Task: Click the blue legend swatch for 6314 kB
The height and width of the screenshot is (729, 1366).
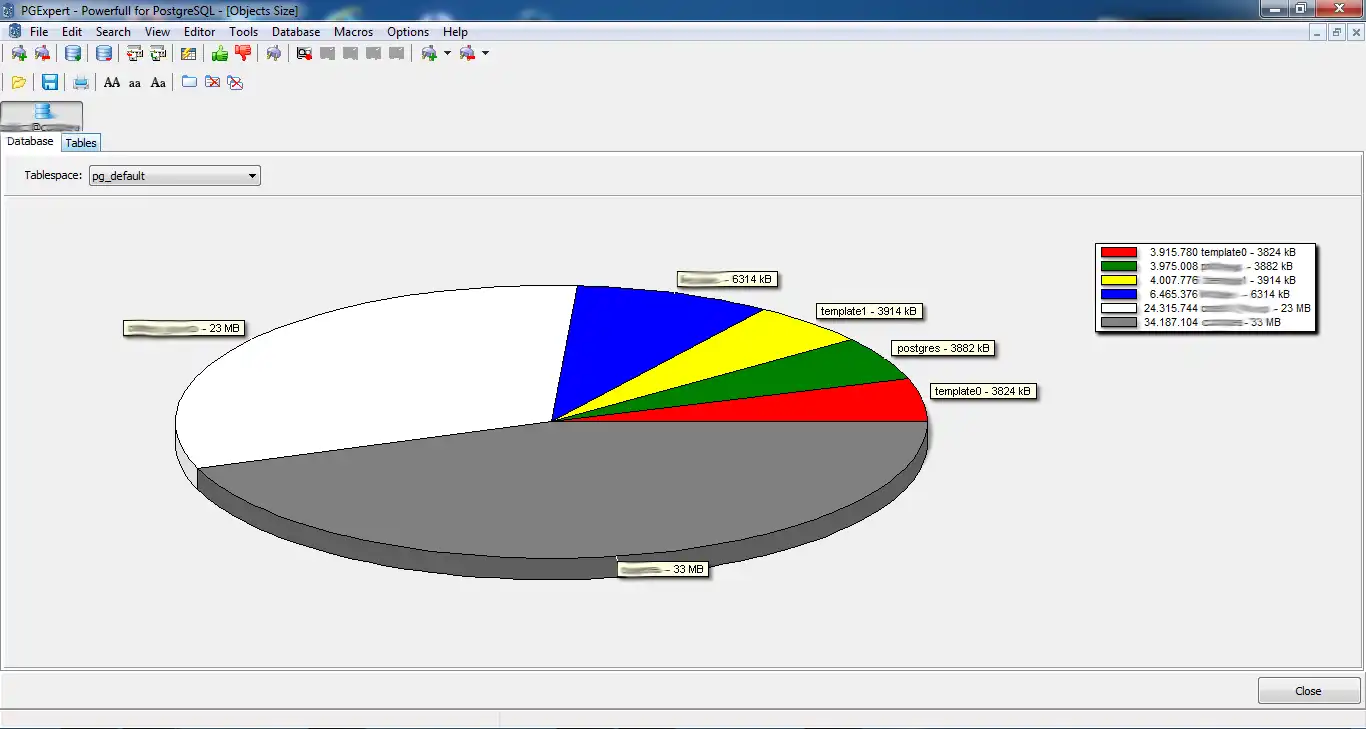Action: [x=1119, y=294]
